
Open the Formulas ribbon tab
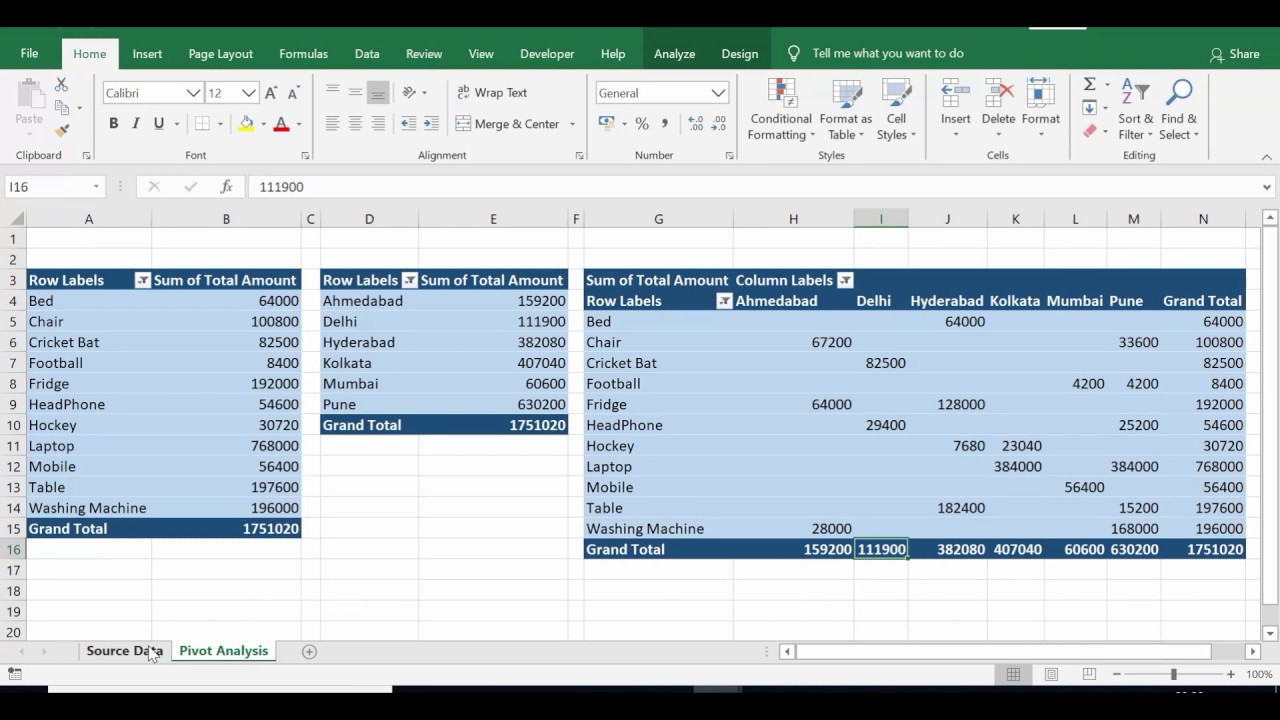[x=303, y=54]
